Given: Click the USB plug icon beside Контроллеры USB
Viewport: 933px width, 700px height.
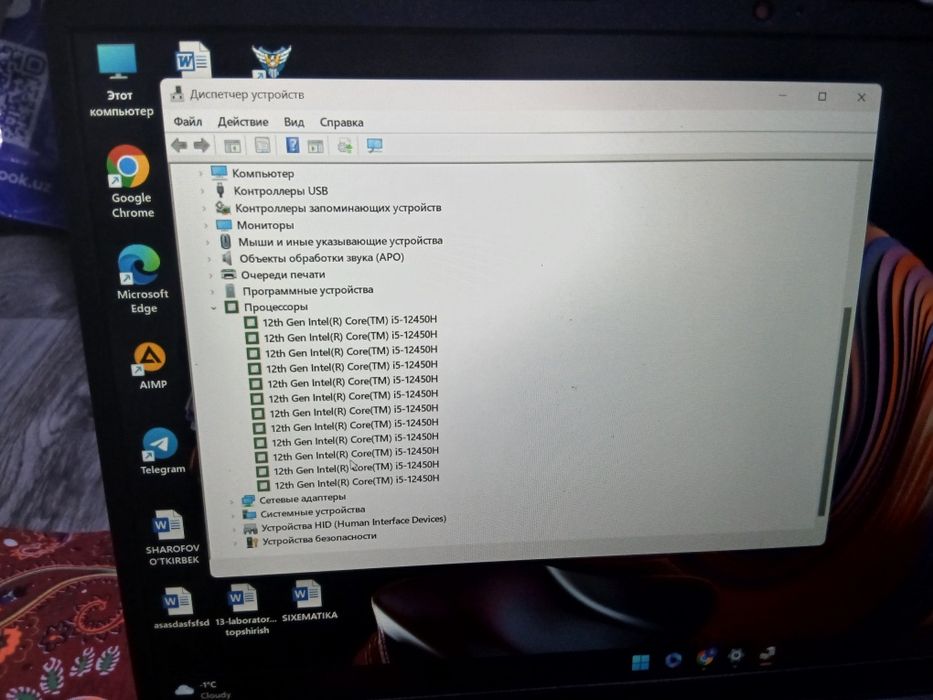Looking at the screenshot, I should click(x=220, y=190).
